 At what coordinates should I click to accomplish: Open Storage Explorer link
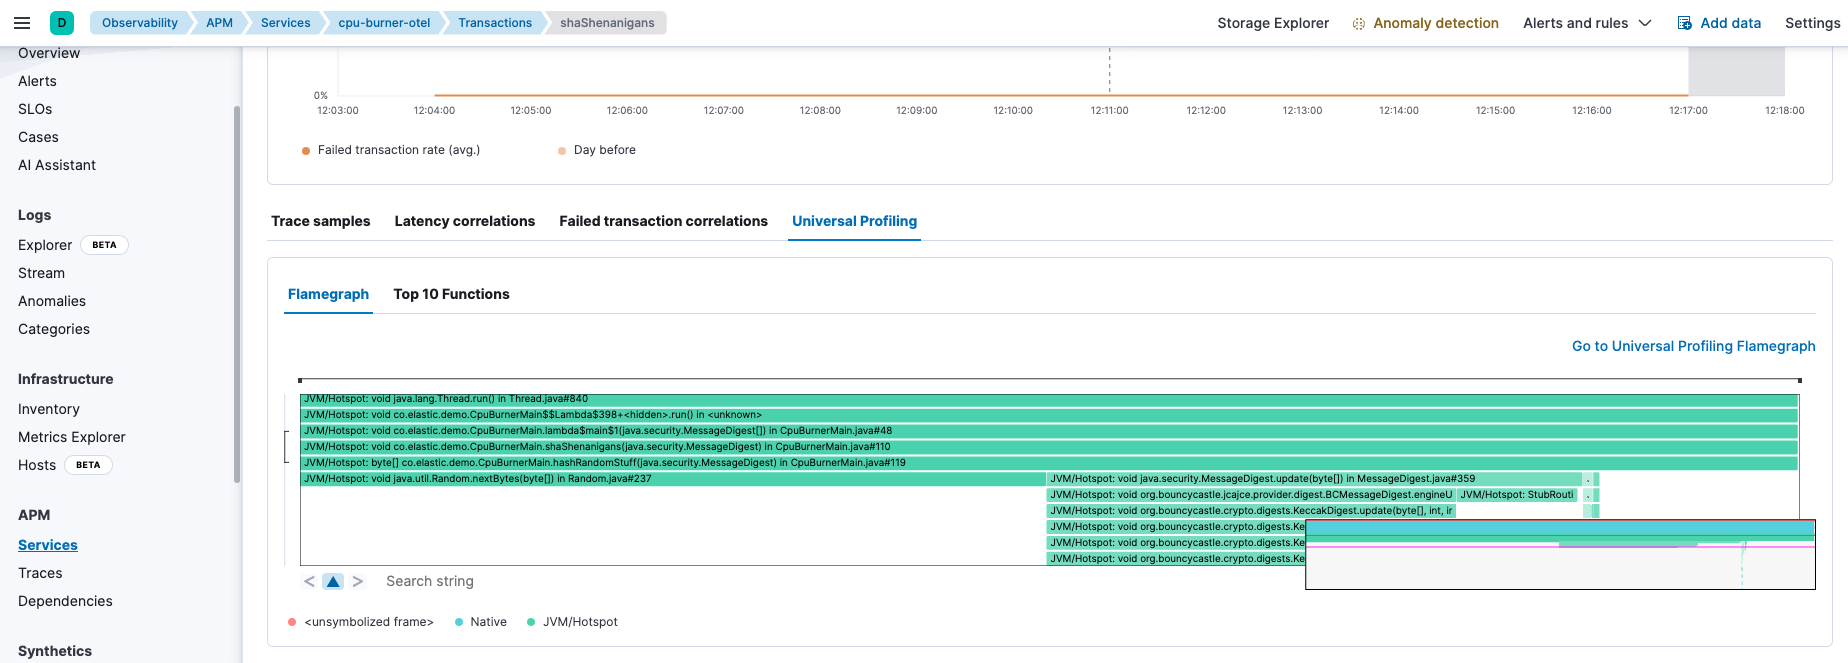pyautogui.click(x=1273, y=23)
